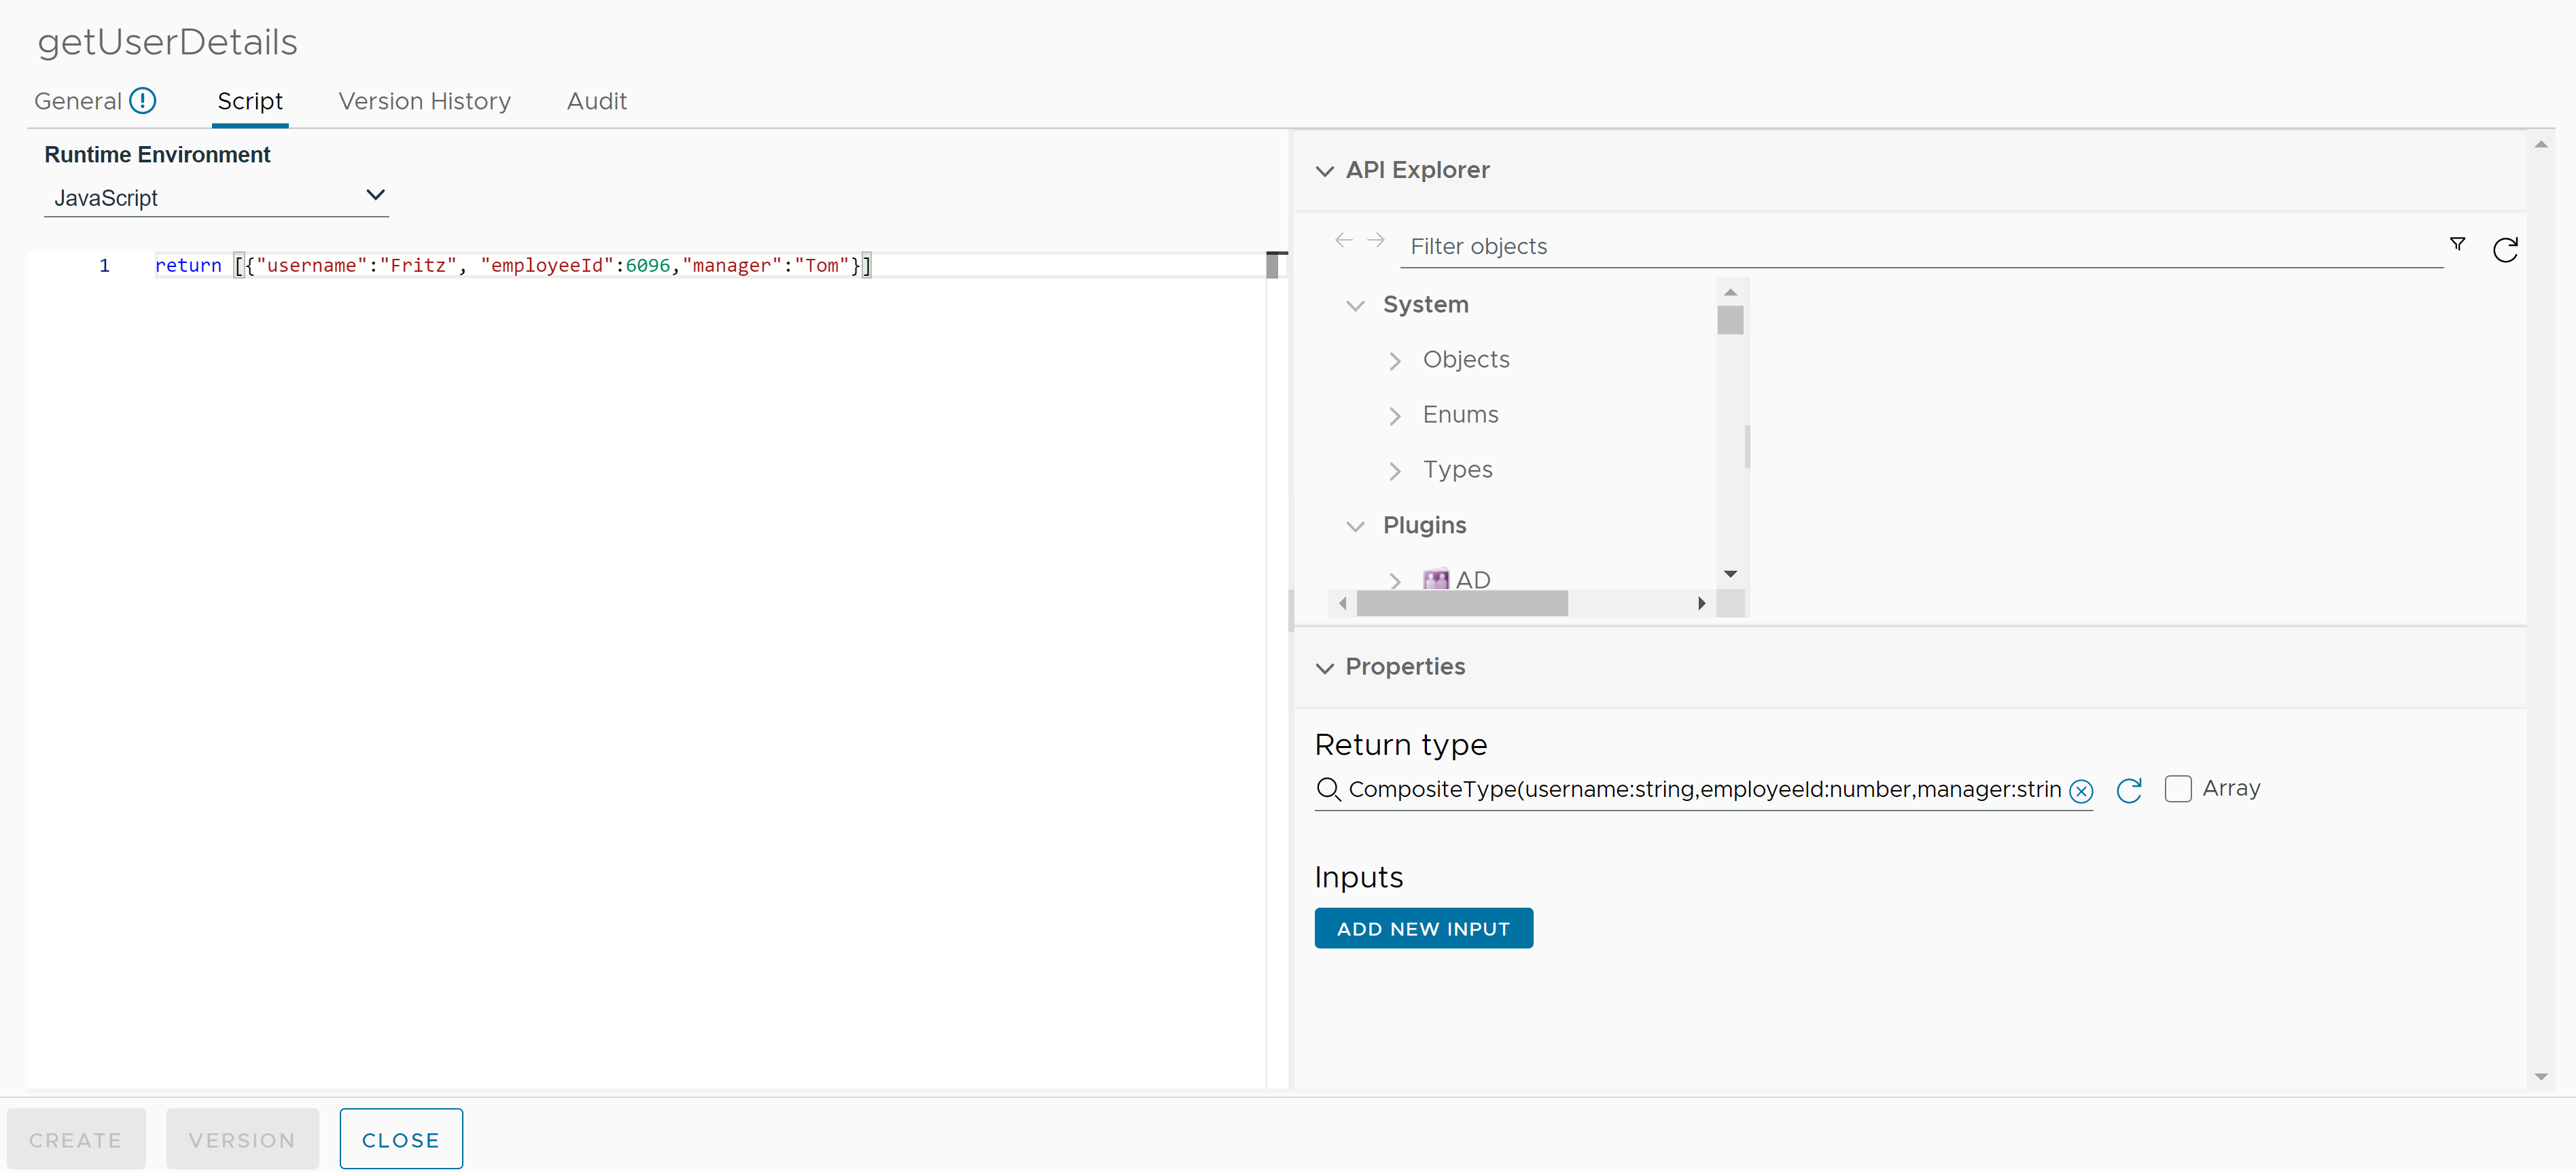
Task: Collapse the Properties section
Action: [1328, 666]
